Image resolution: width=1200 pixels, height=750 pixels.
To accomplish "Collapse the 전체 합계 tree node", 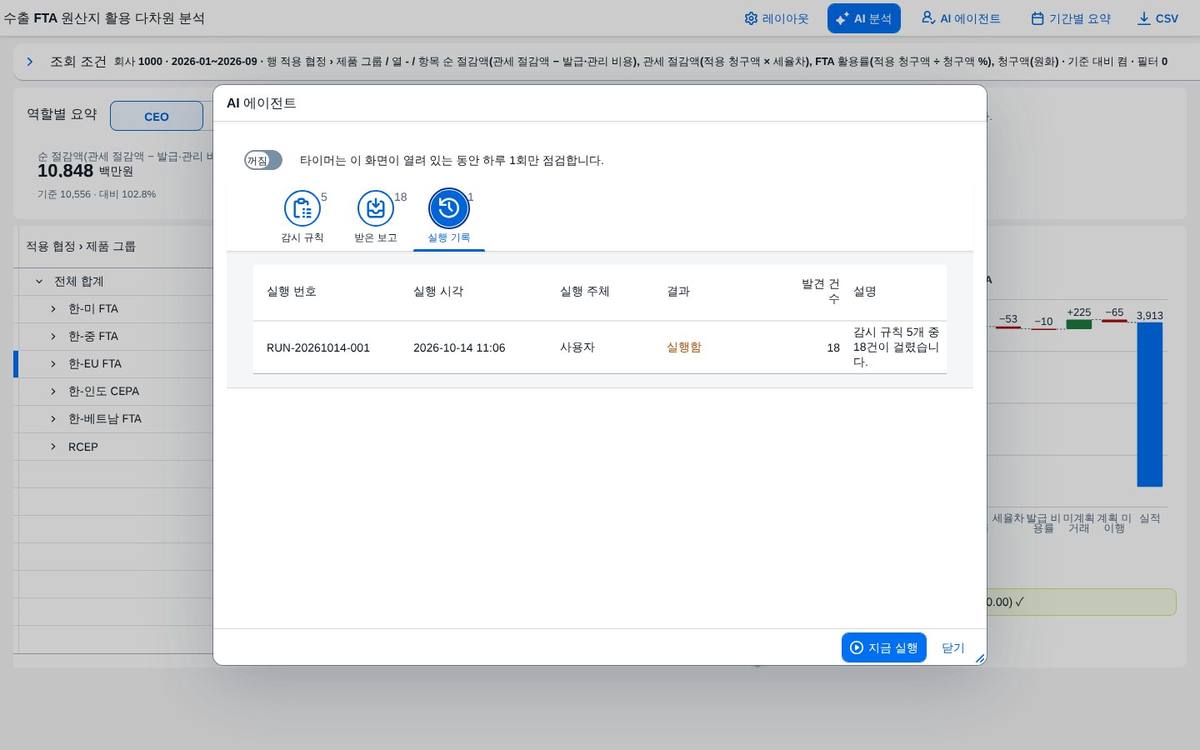I will [x=39, y=282].
